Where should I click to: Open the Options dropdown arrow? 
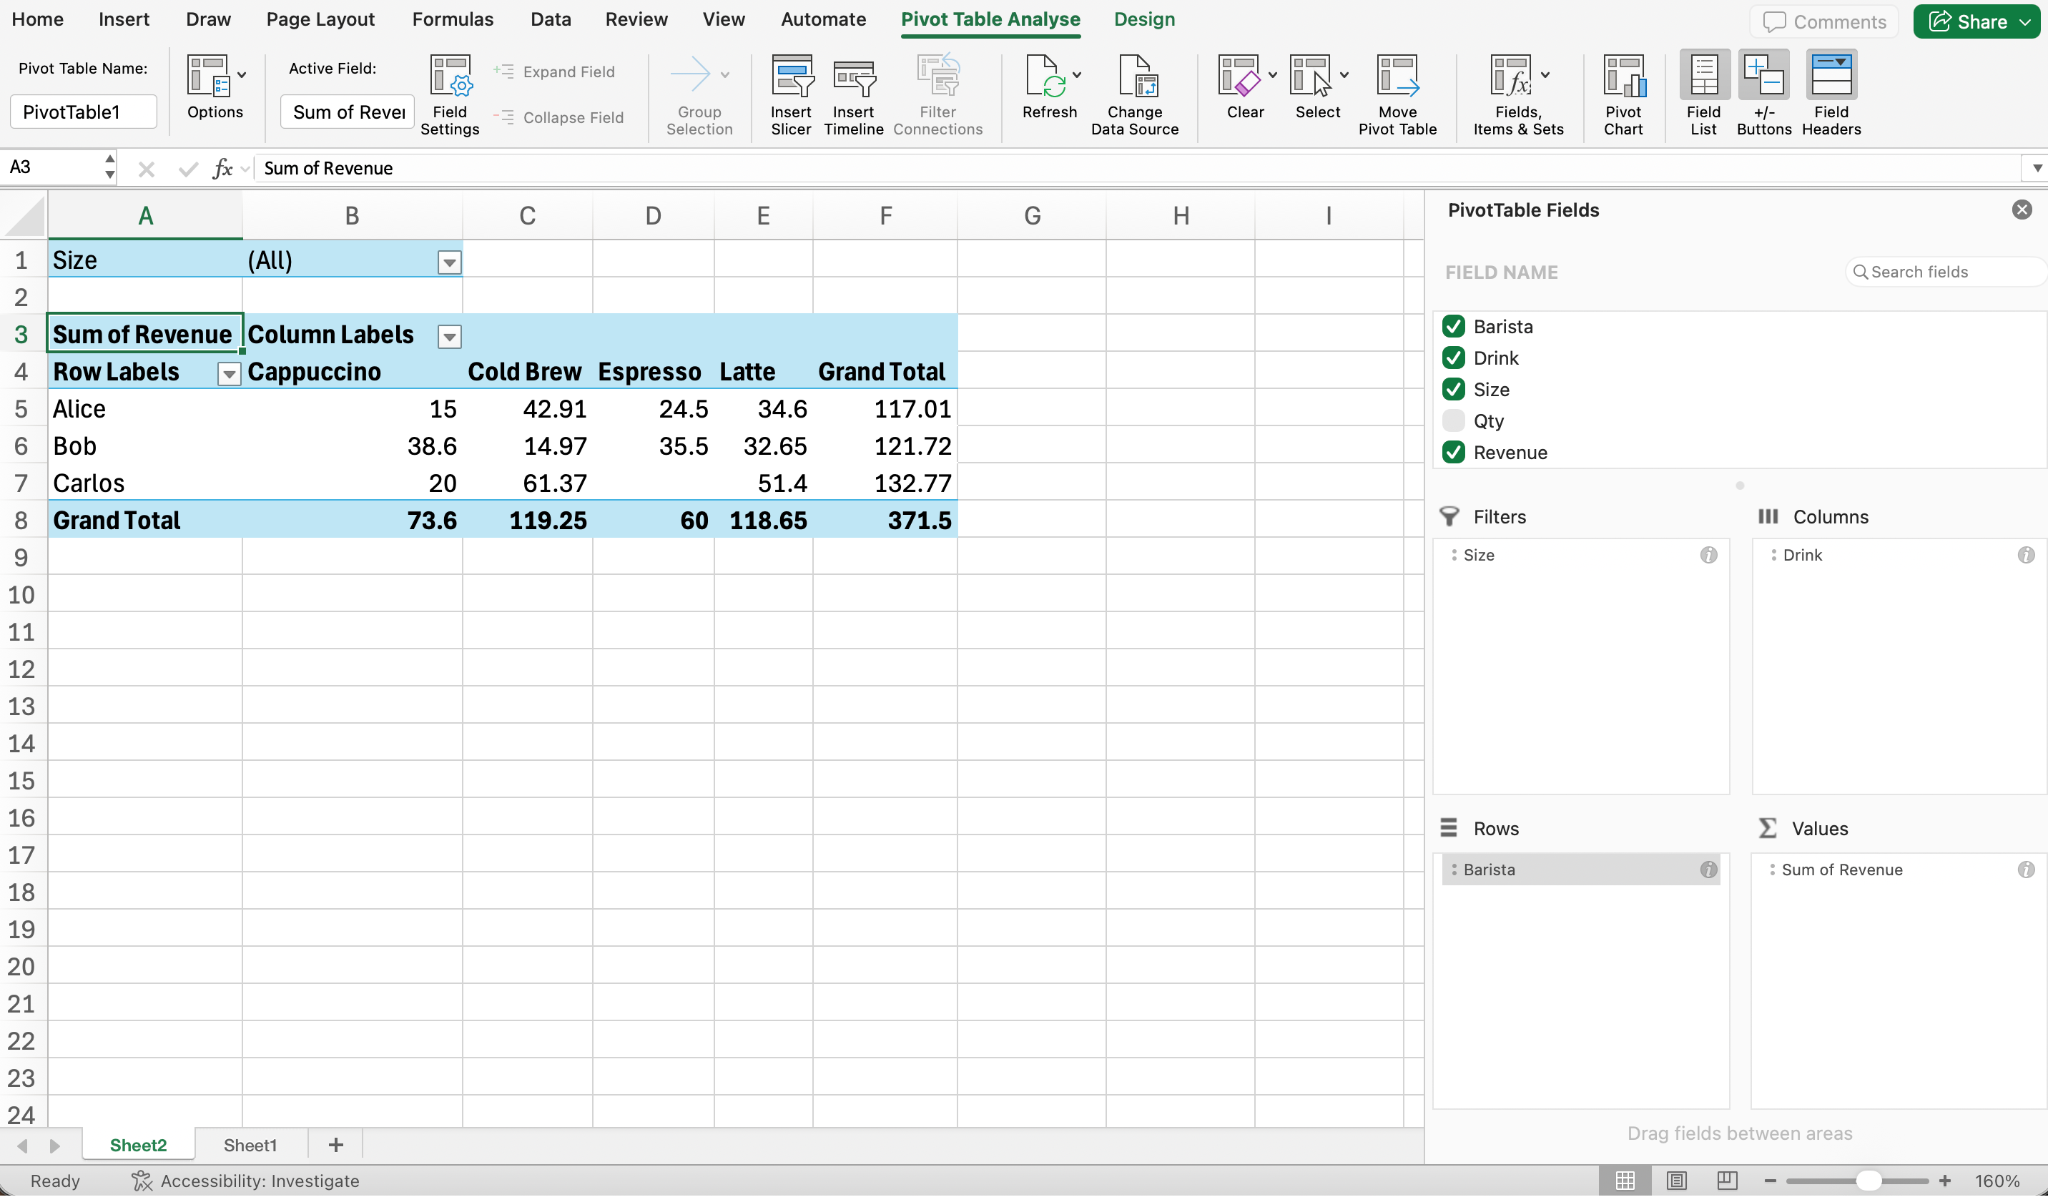tap(242, 75)
